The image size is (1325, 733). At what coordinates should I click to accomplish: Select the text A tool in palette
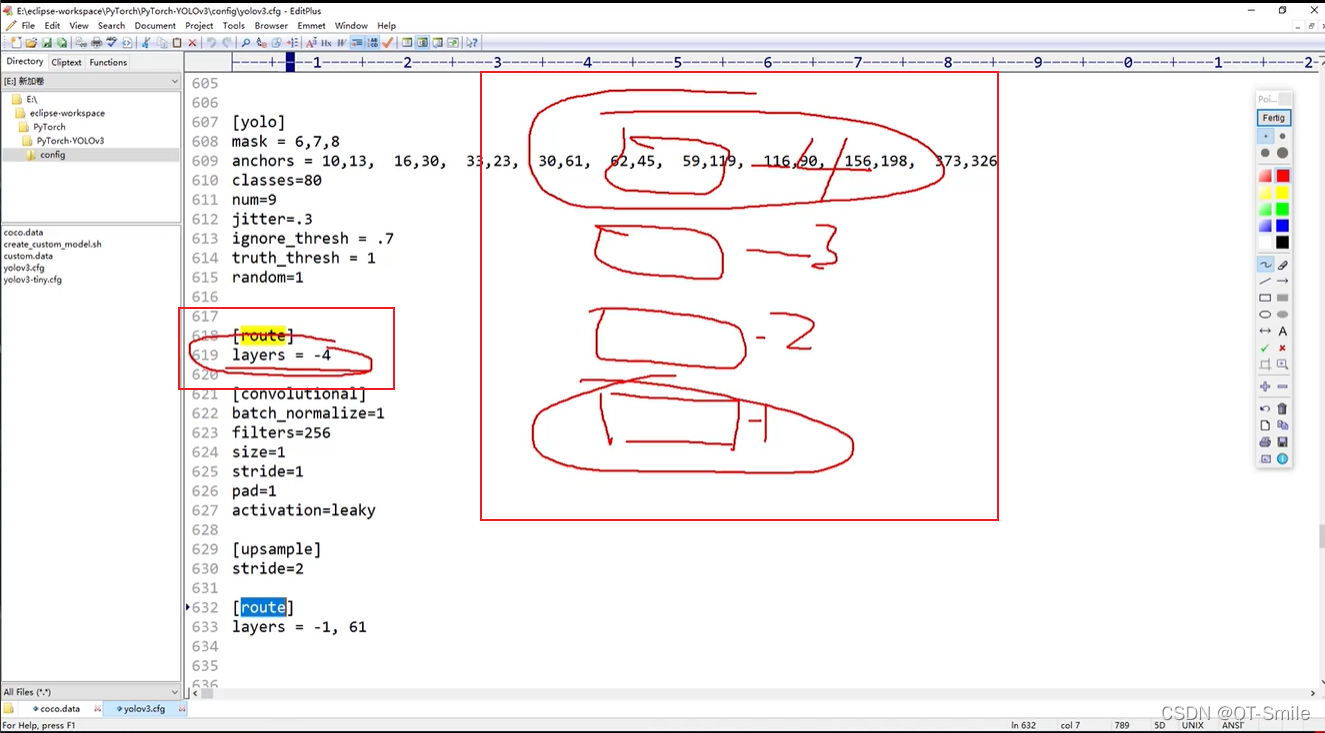(1282, 331)
